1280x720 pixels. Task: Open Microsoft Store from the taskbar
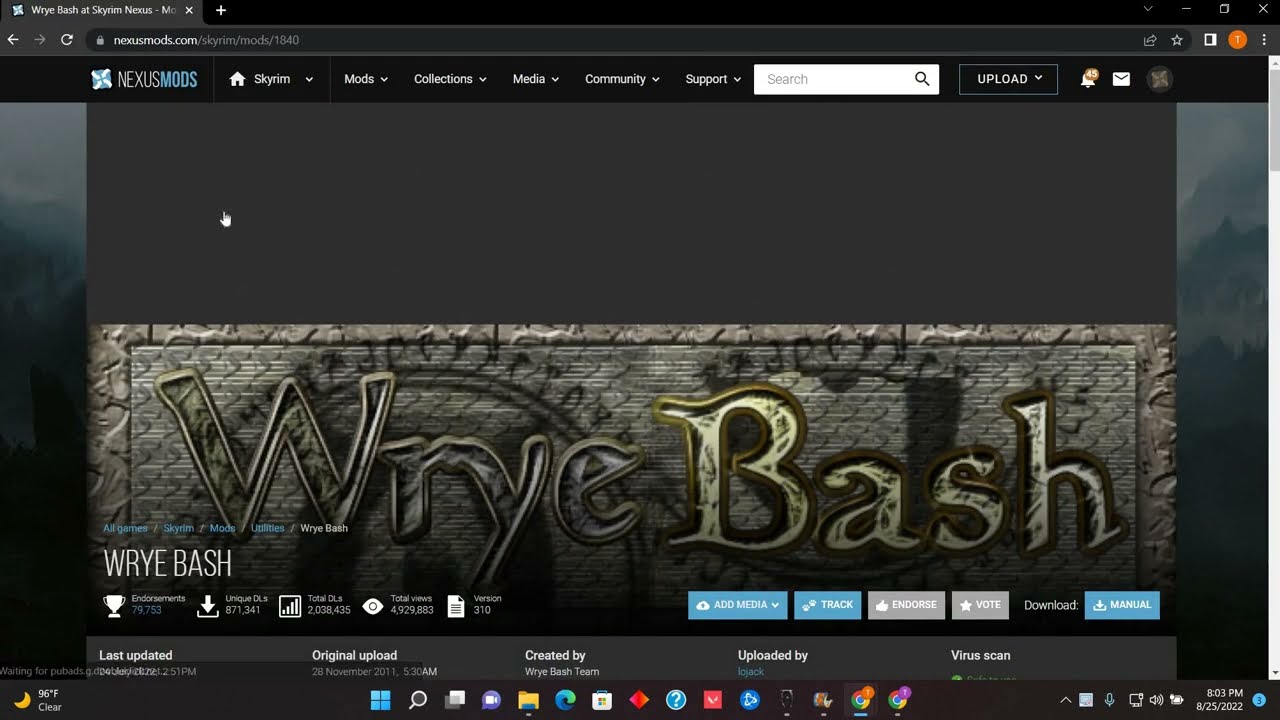(x=602, y=700)
